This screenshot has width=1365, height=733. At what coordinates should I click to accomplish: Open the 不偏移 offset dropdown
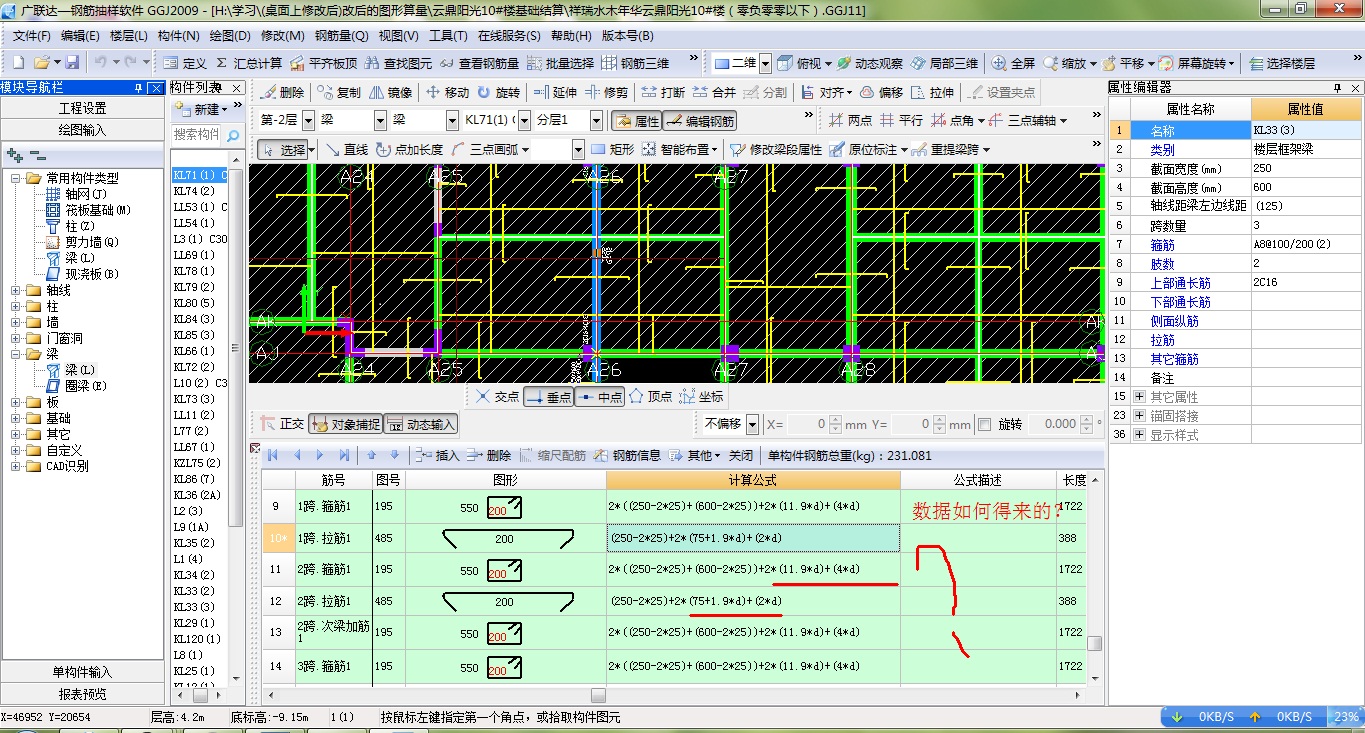753,424
